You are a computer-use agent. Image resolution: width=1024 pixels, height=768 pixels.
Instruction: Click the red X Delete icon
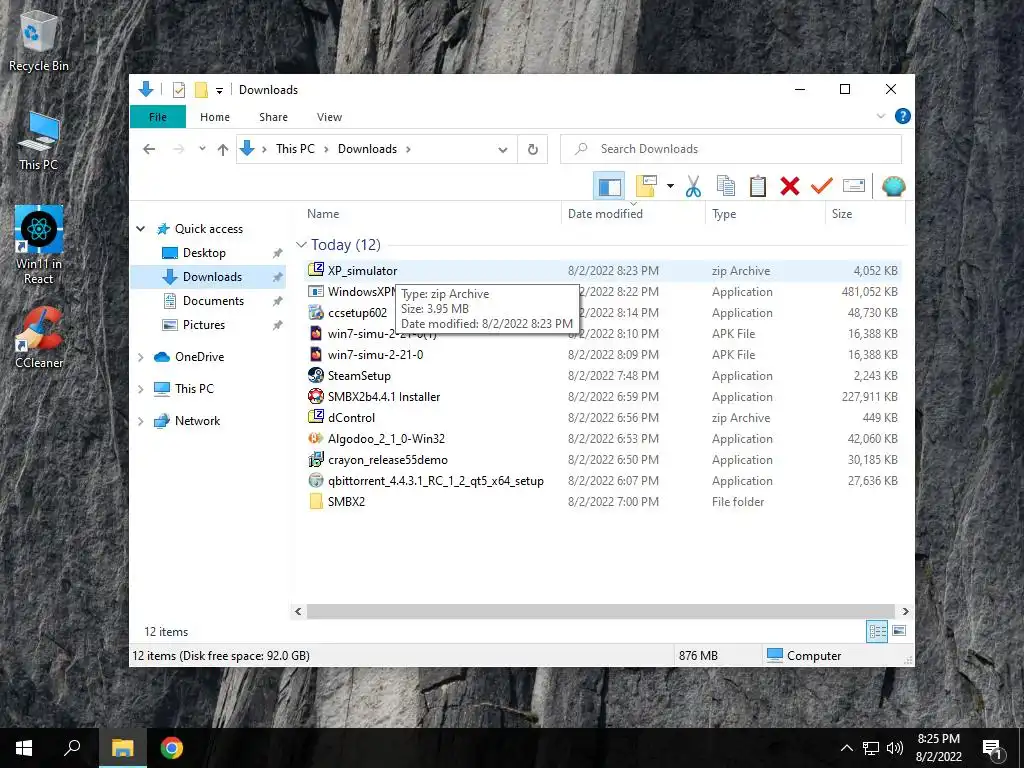(x=790, y=187)
